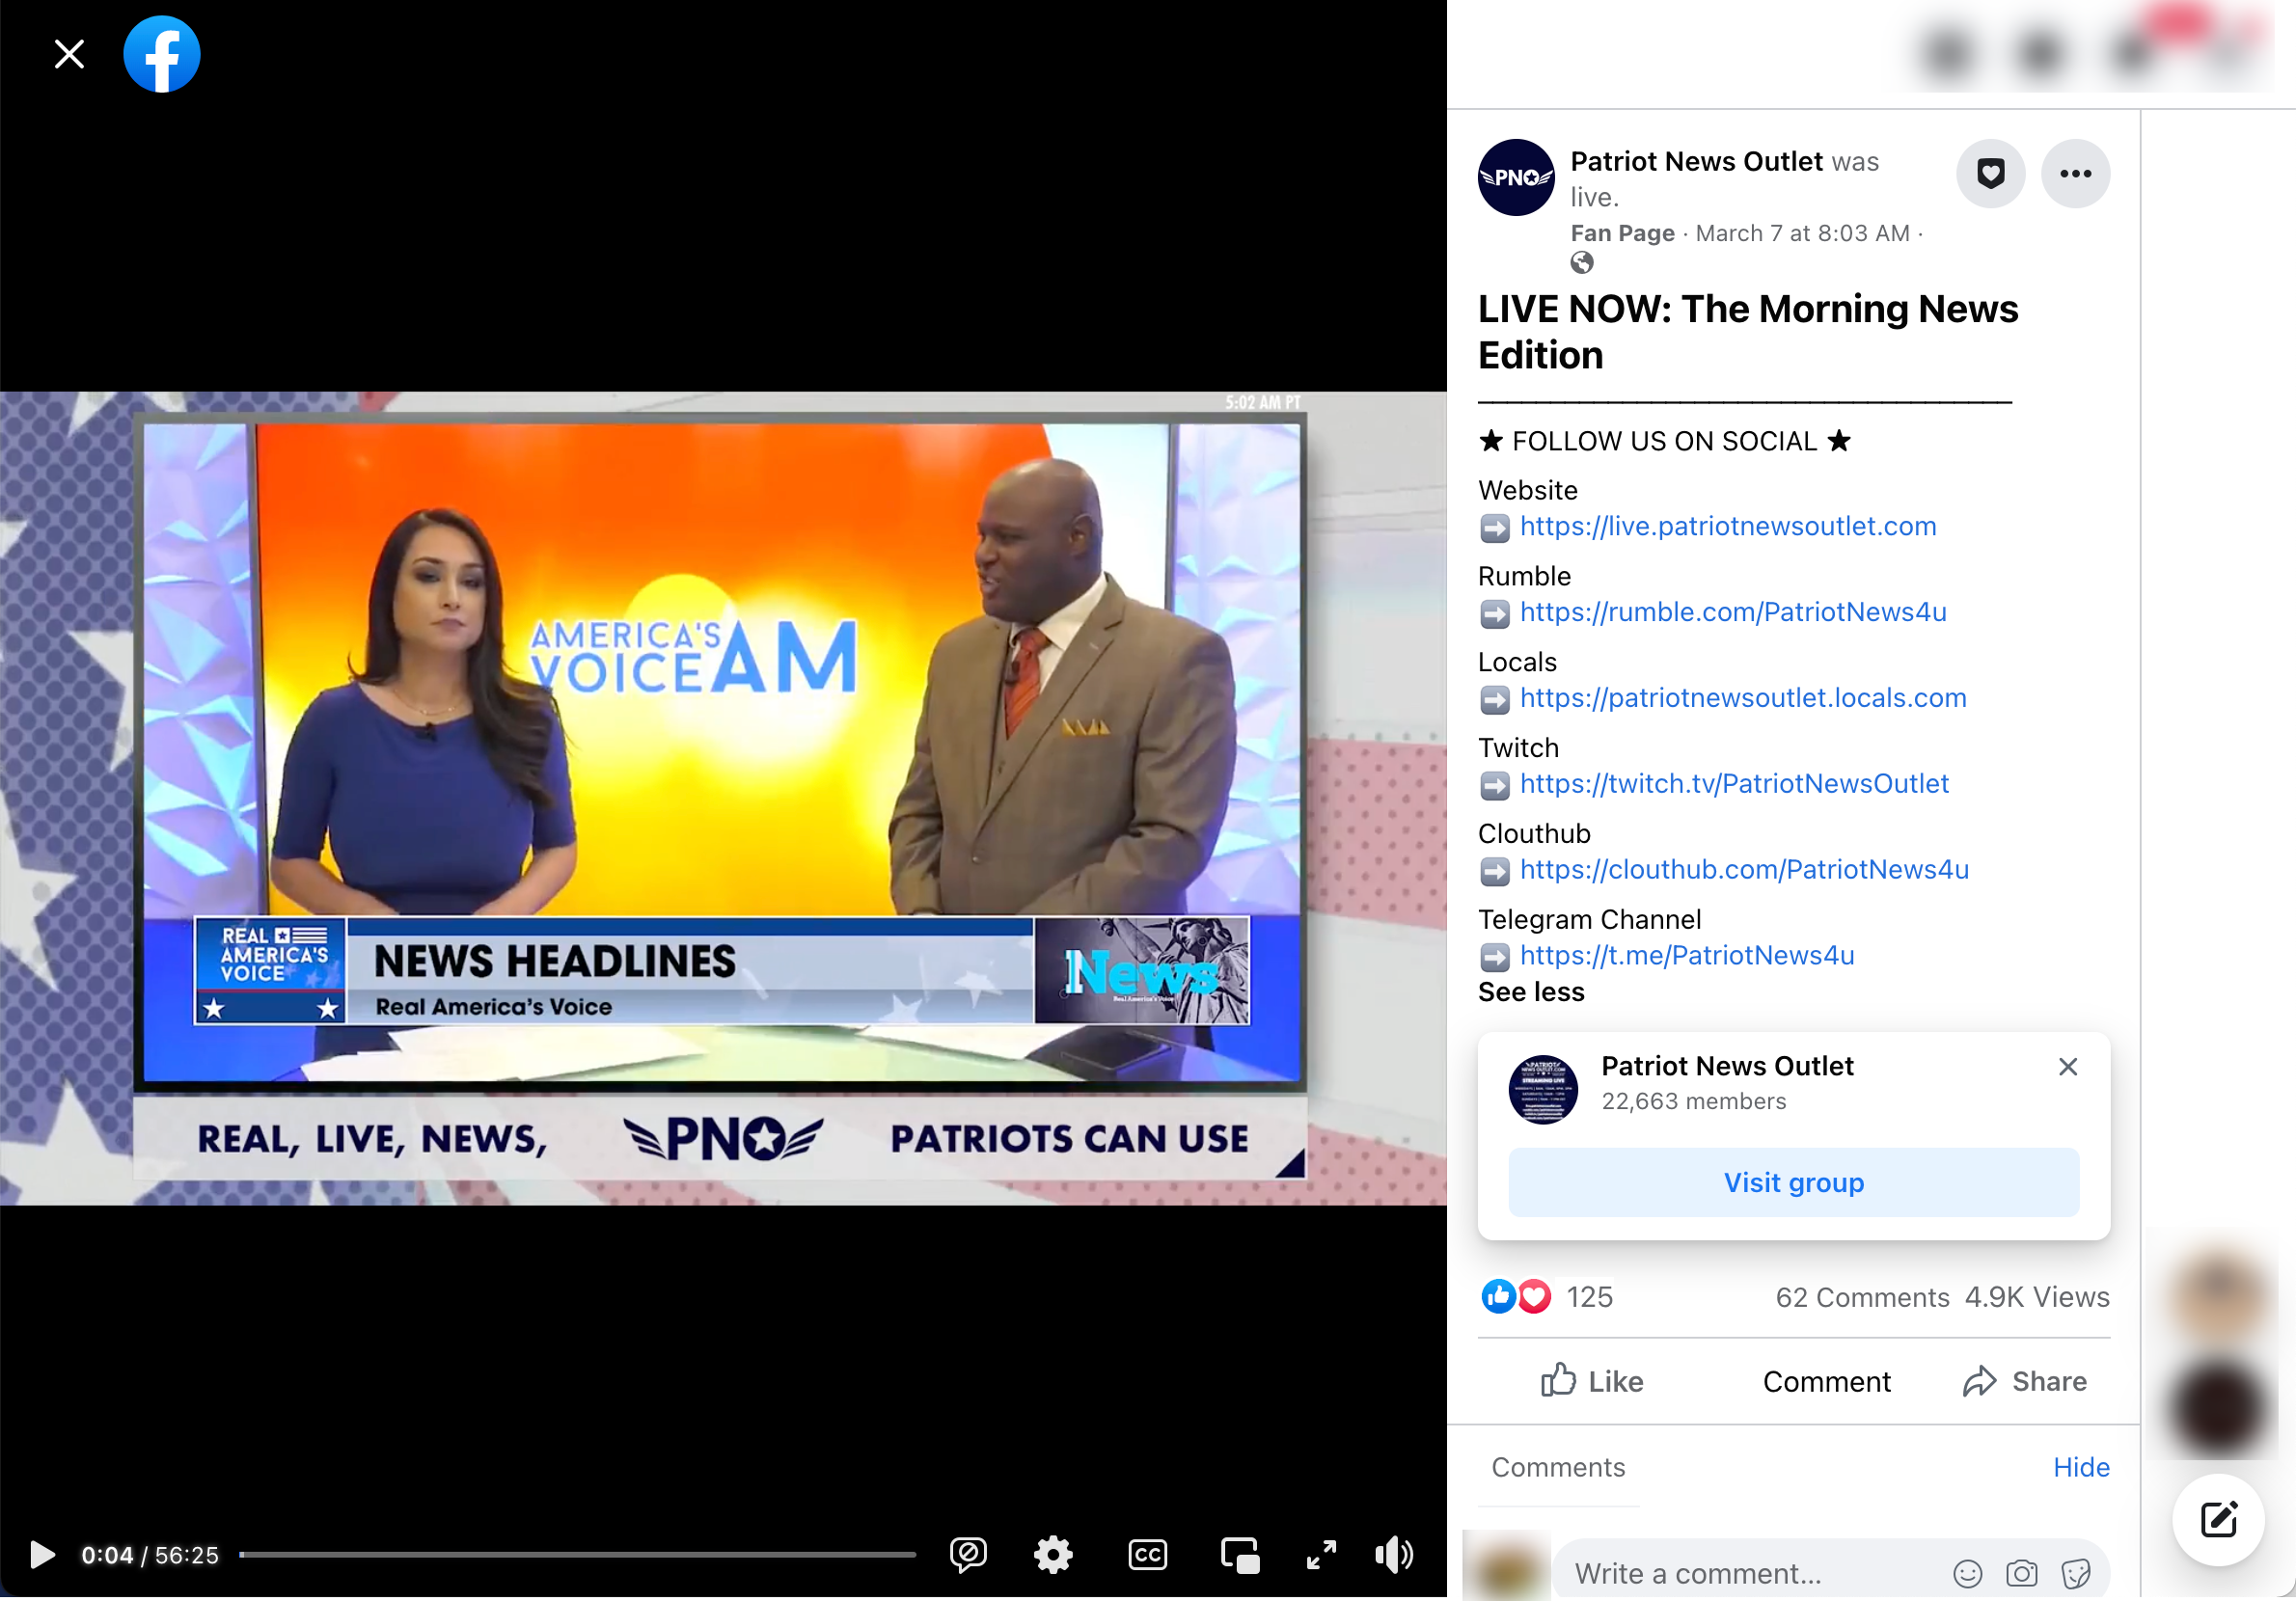Open emoji picker in comment box
Image resolution: width=2296 pixels, height=1601 pixels.
(1967, 1574)
